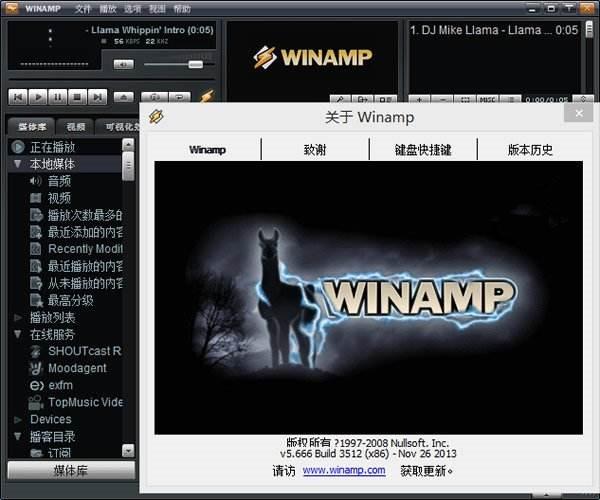
Task: Click the TopMusic Videos camera icon
Action: pyautogui.click(x=36, y=402)
